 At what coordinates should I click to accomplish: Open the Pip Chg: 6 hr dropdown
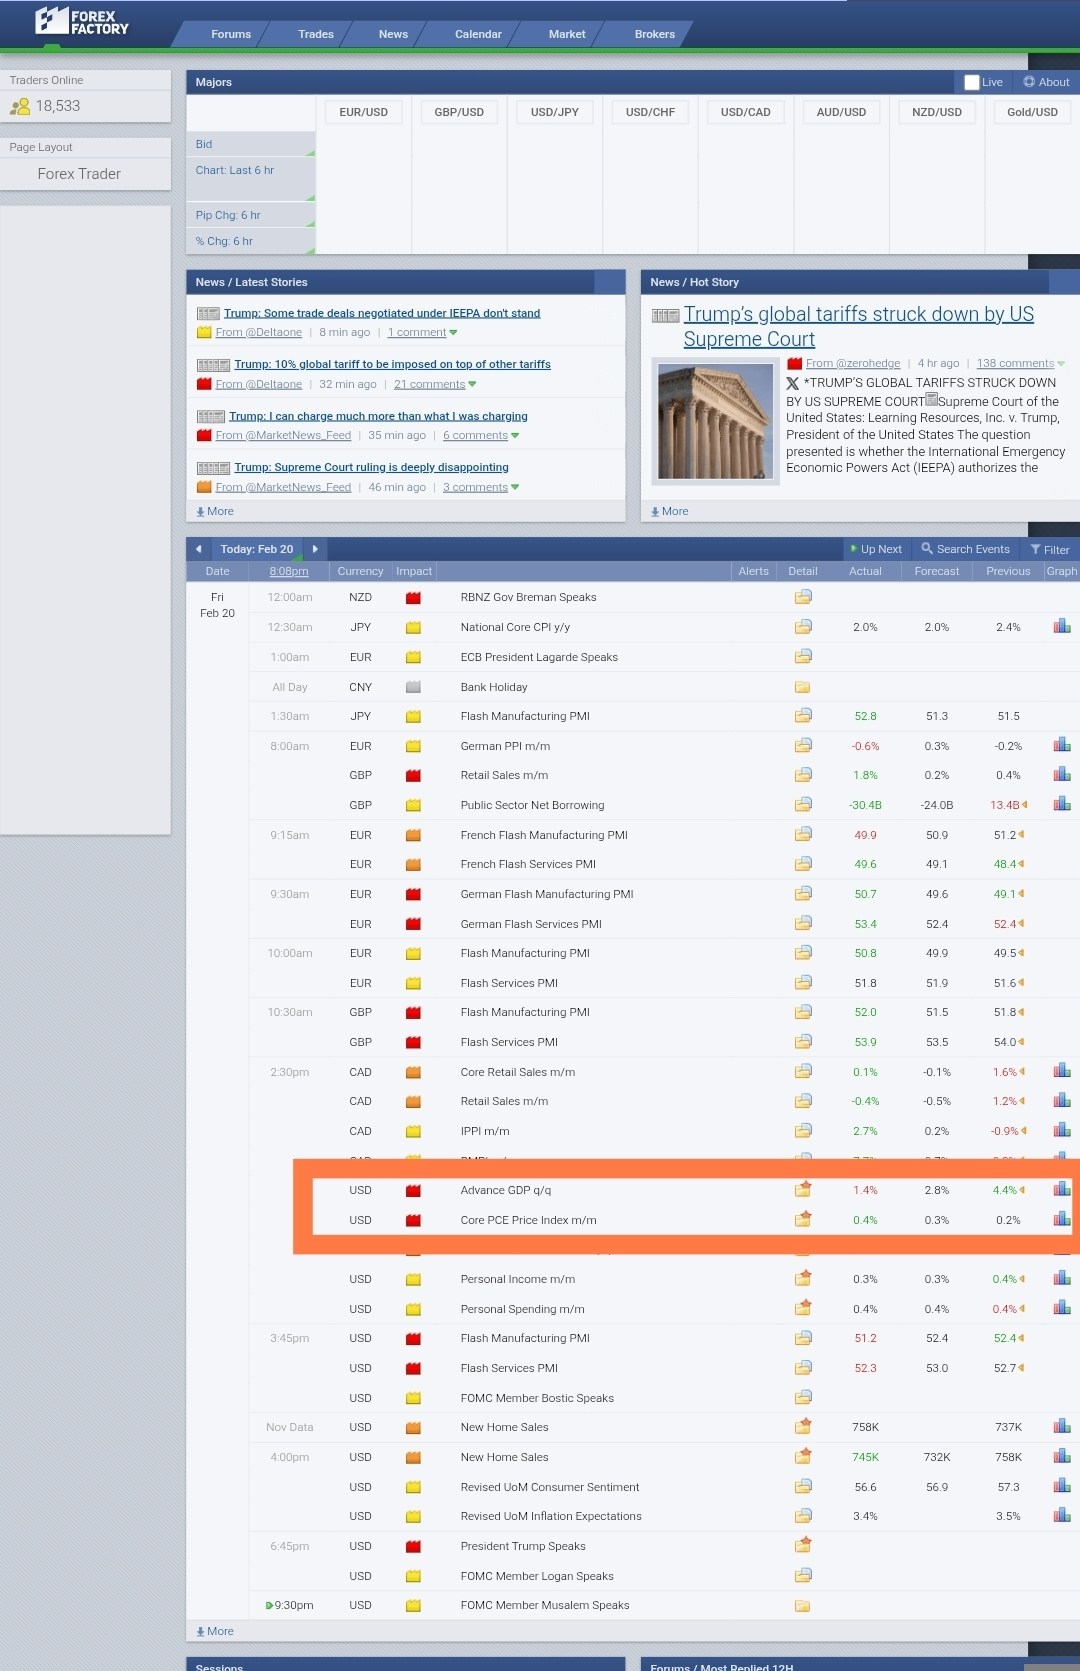click(x=251, y=215)
